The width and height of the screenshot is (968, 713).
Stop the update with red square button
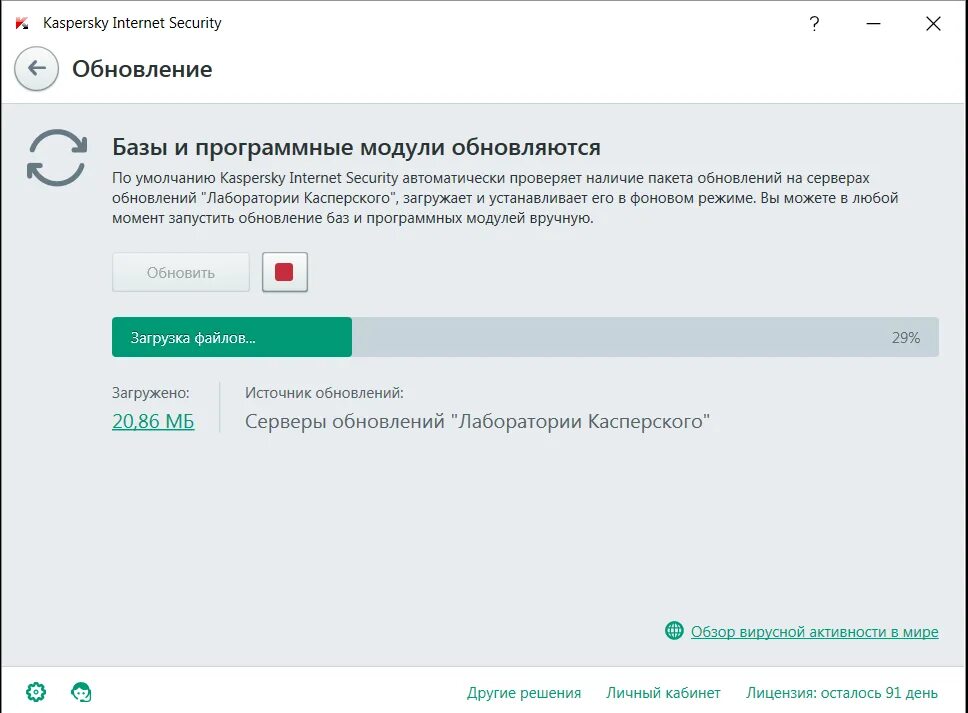click(285, 272)
